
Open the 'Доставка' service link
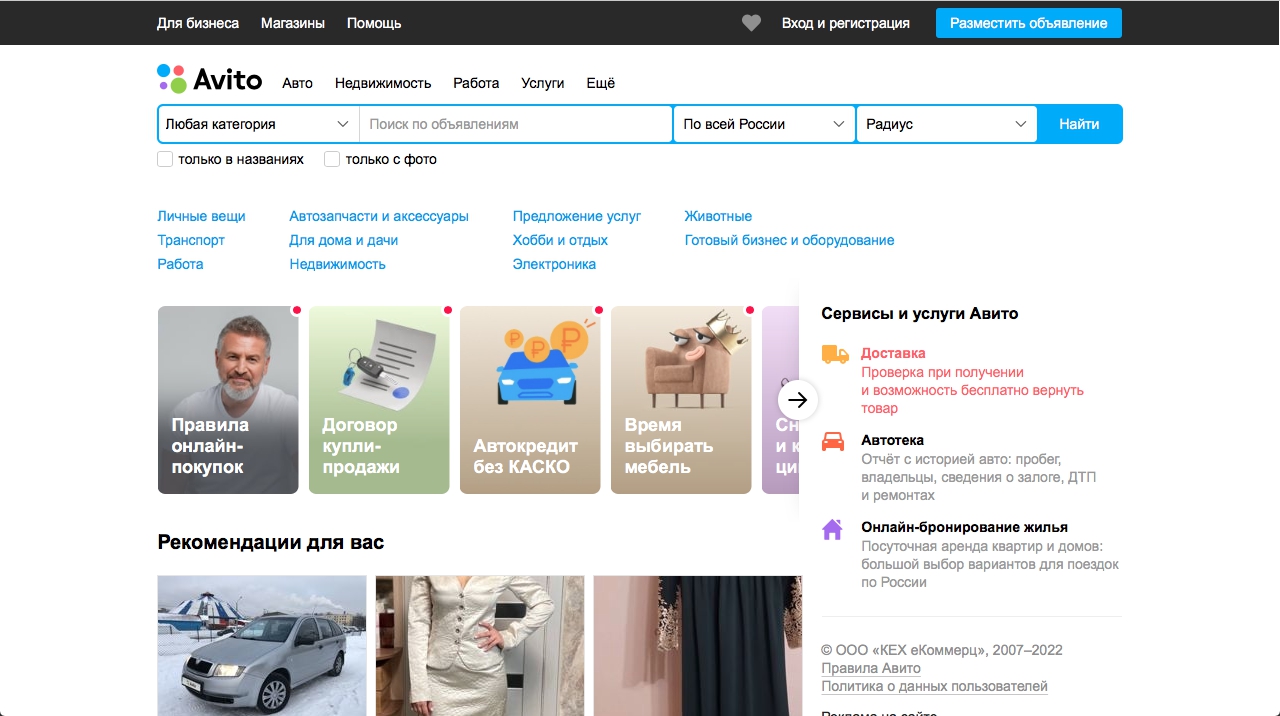tap(893, 353)
